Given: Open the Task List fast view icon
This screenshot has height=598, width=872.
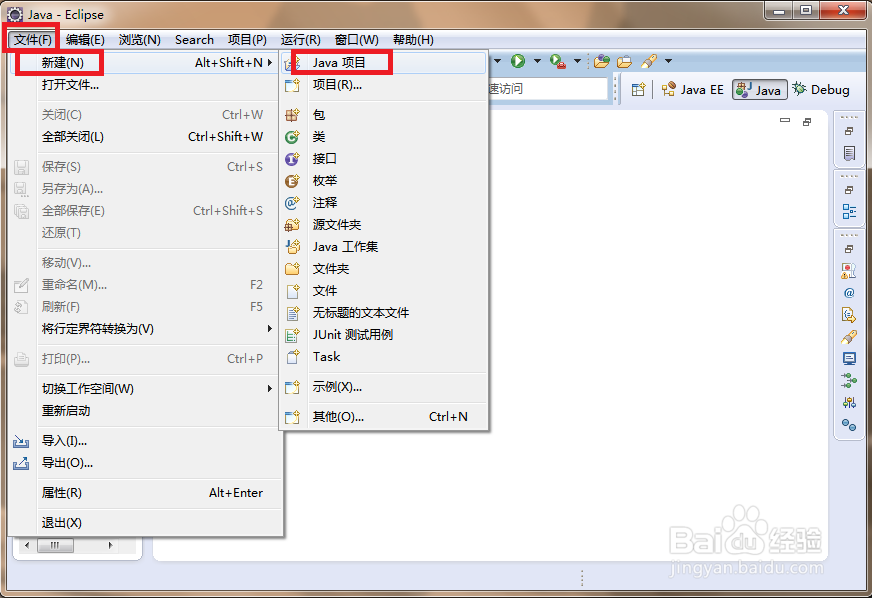Looking at the screenshot, I should (x=849, y=152).
